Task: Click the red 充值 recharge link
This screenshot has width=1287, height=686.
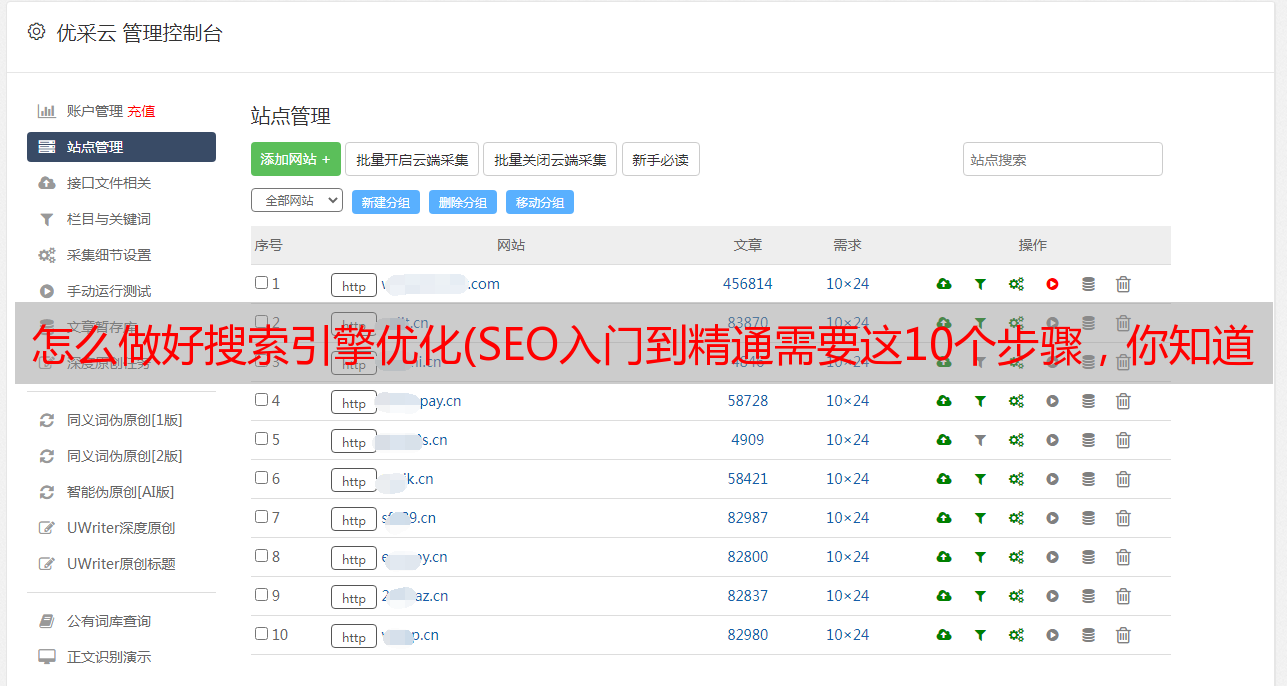Action: [x=141, y=111]
